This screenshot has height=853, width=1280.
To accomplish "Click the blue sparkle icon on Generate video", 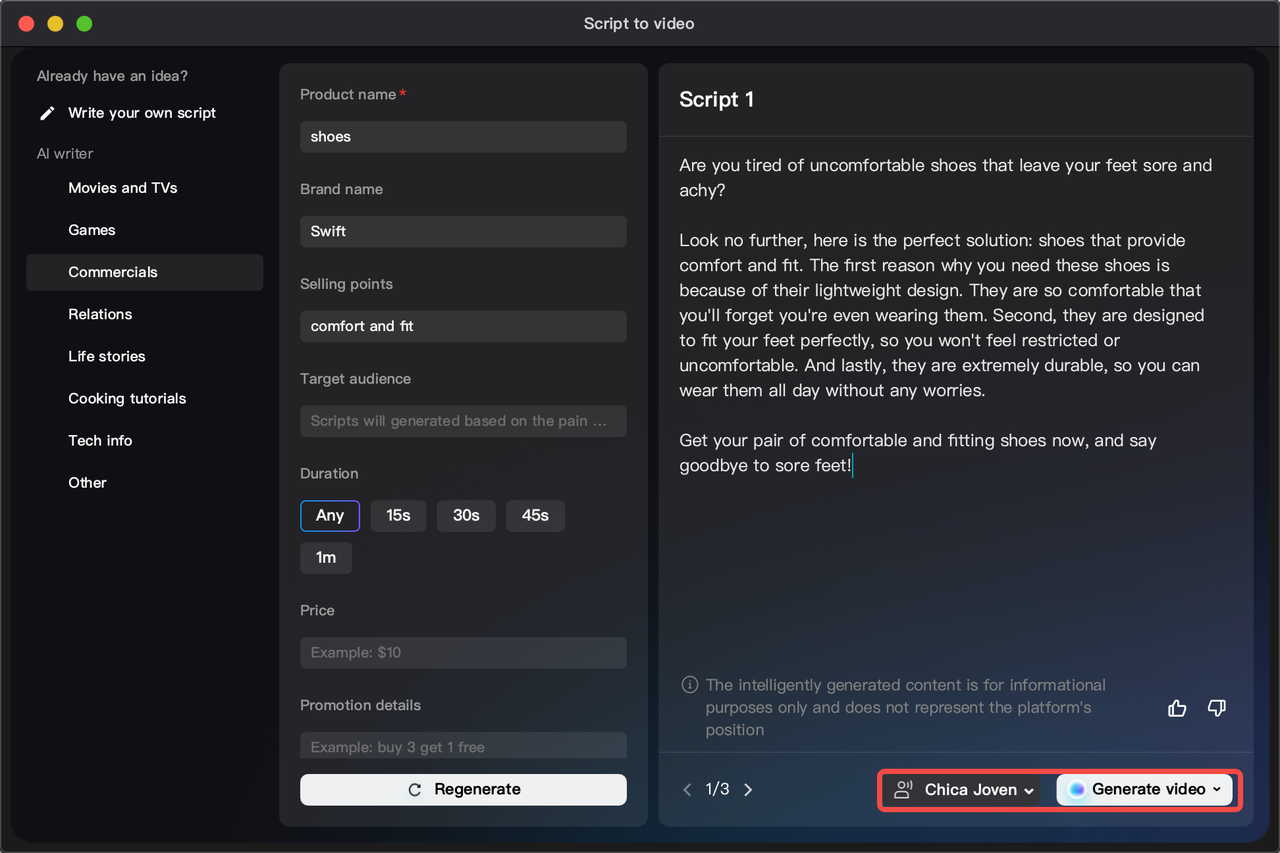I will pos(1076,789).
